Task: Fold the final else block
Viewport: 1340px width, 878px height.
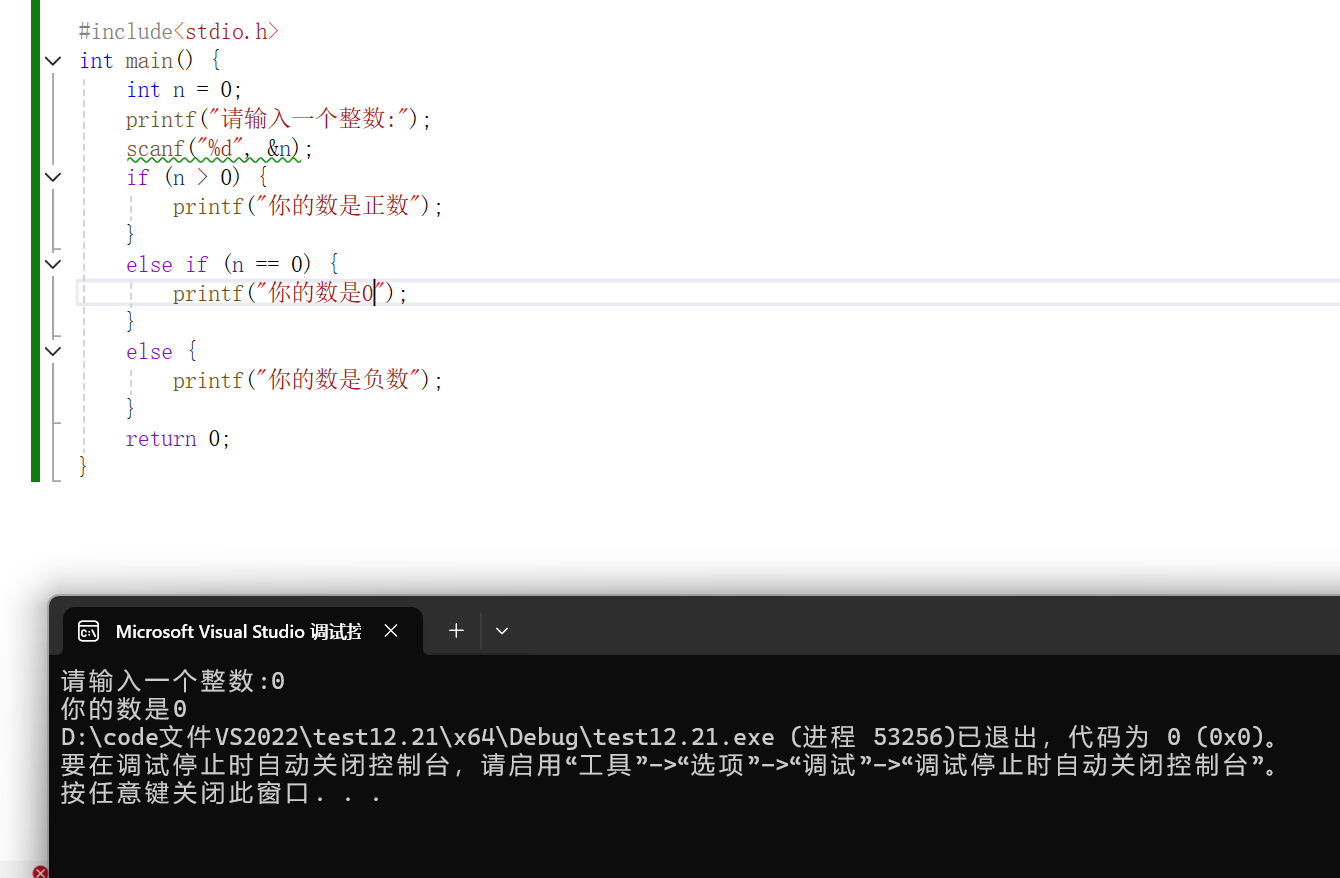Action: (53, 351)
